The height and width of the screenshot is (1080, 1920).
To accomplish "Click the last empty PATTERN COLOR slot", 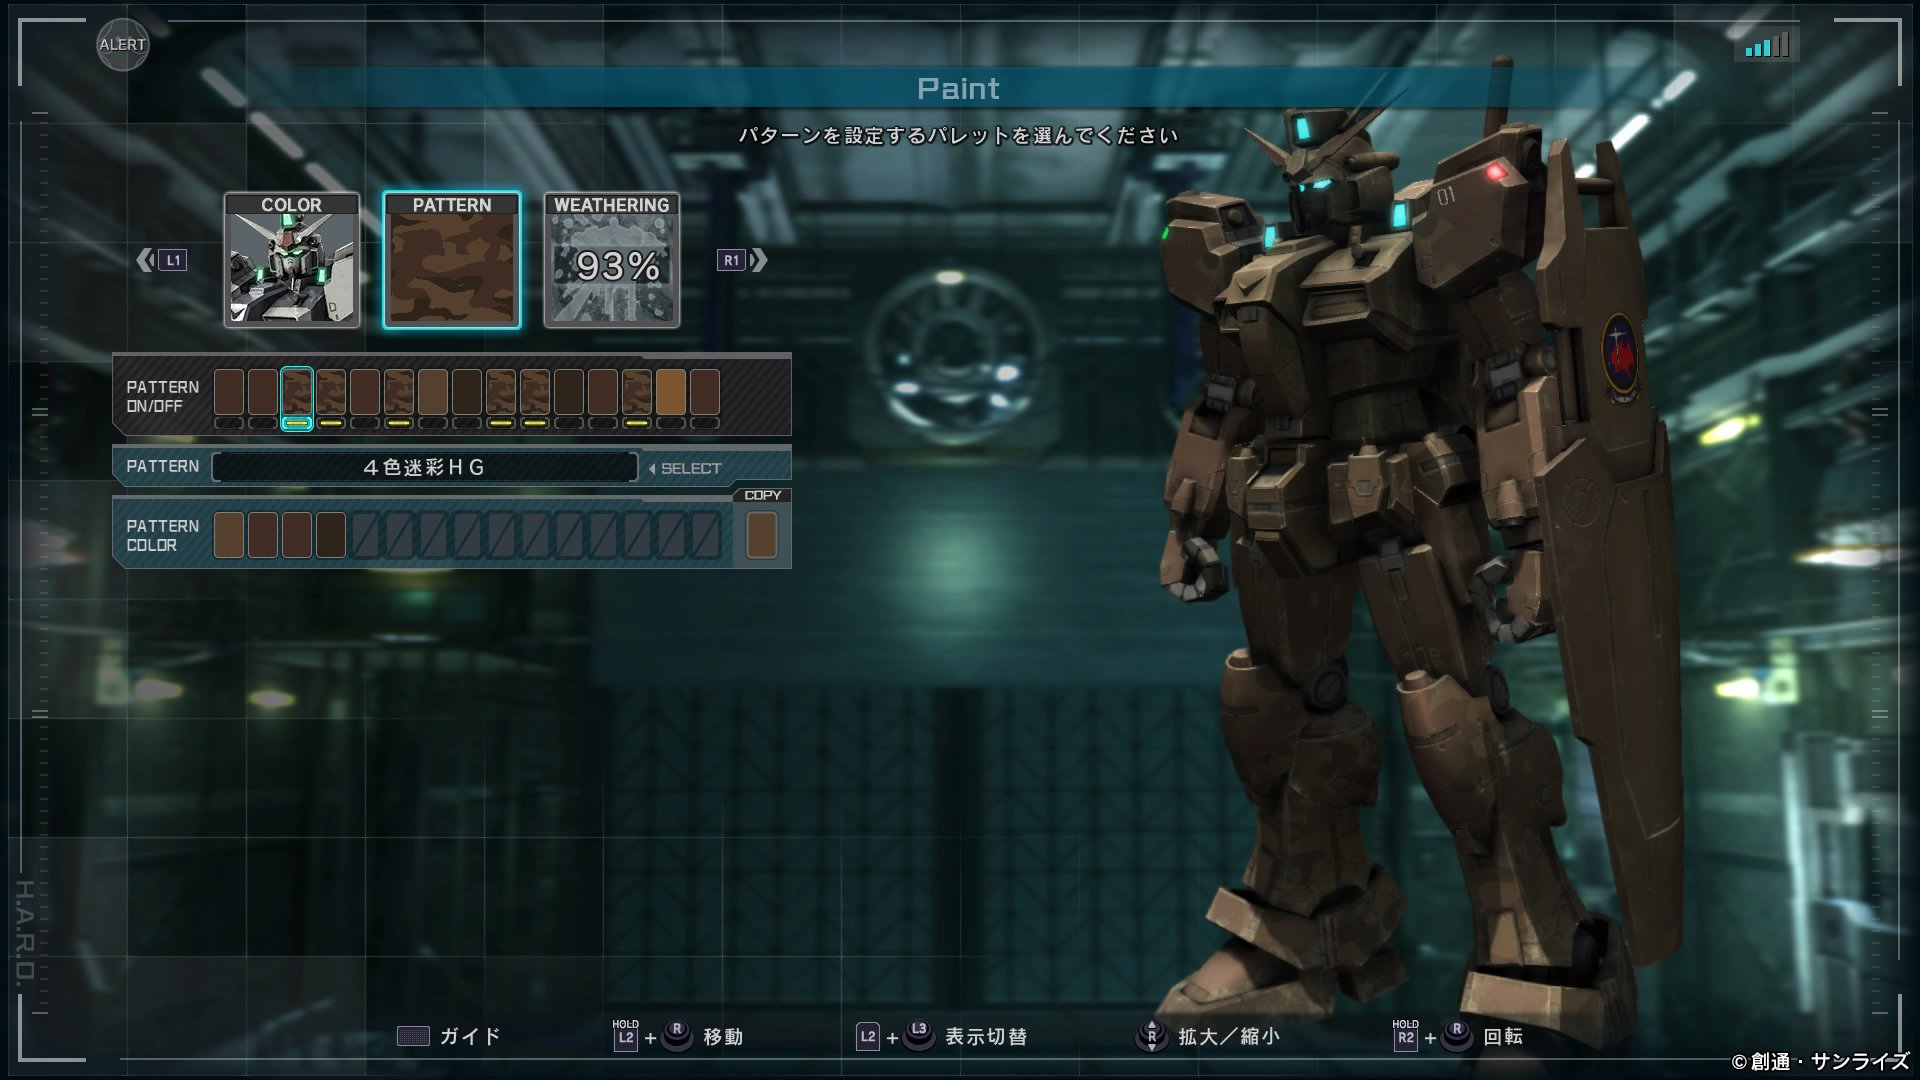I will coord(705,535).
